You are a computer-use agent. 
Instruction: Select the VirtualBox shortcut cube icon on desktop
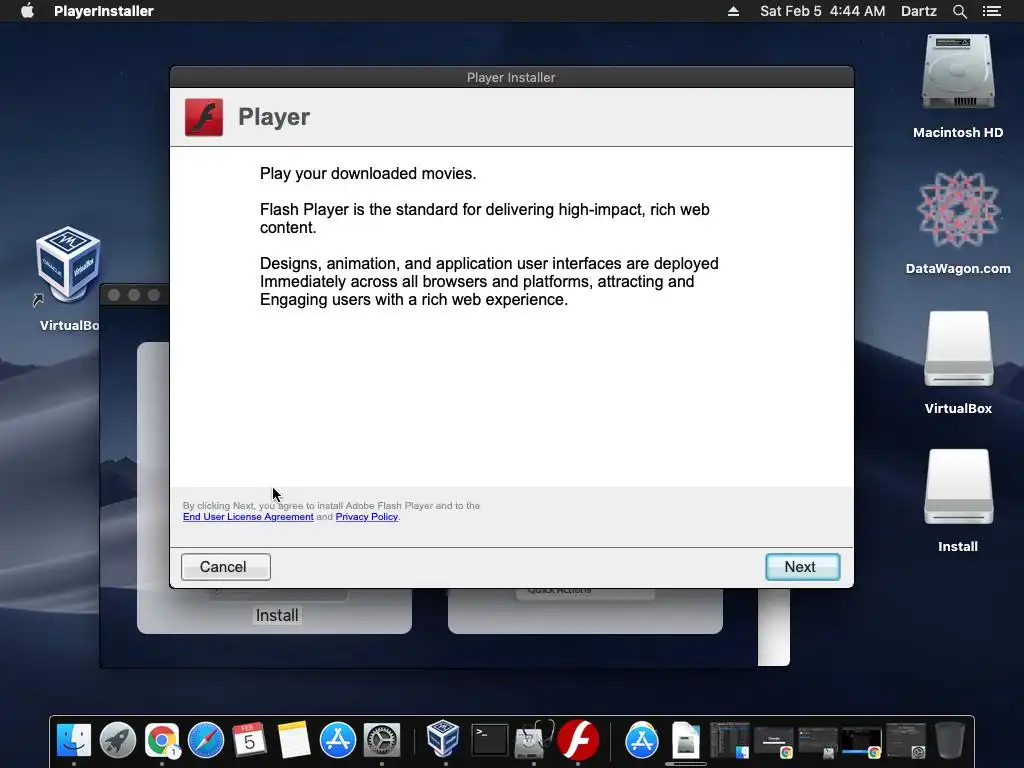coord(68,266)
